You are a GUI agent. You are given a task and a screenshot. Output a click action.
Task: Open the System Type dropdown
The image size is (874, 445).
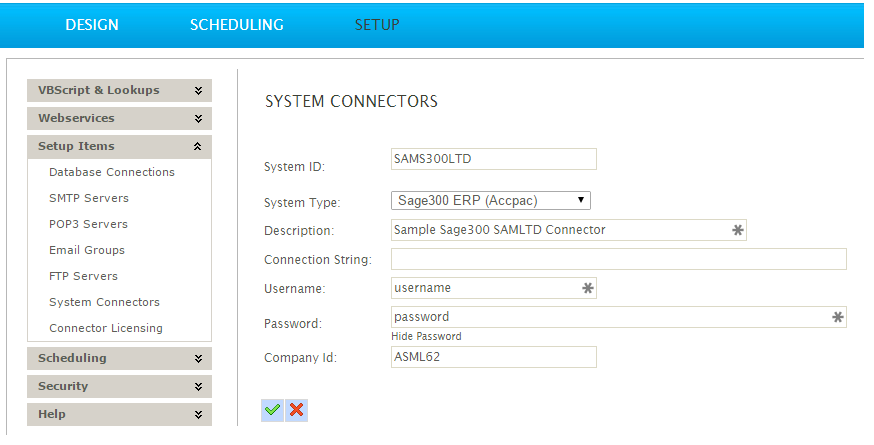pos(491,200)
